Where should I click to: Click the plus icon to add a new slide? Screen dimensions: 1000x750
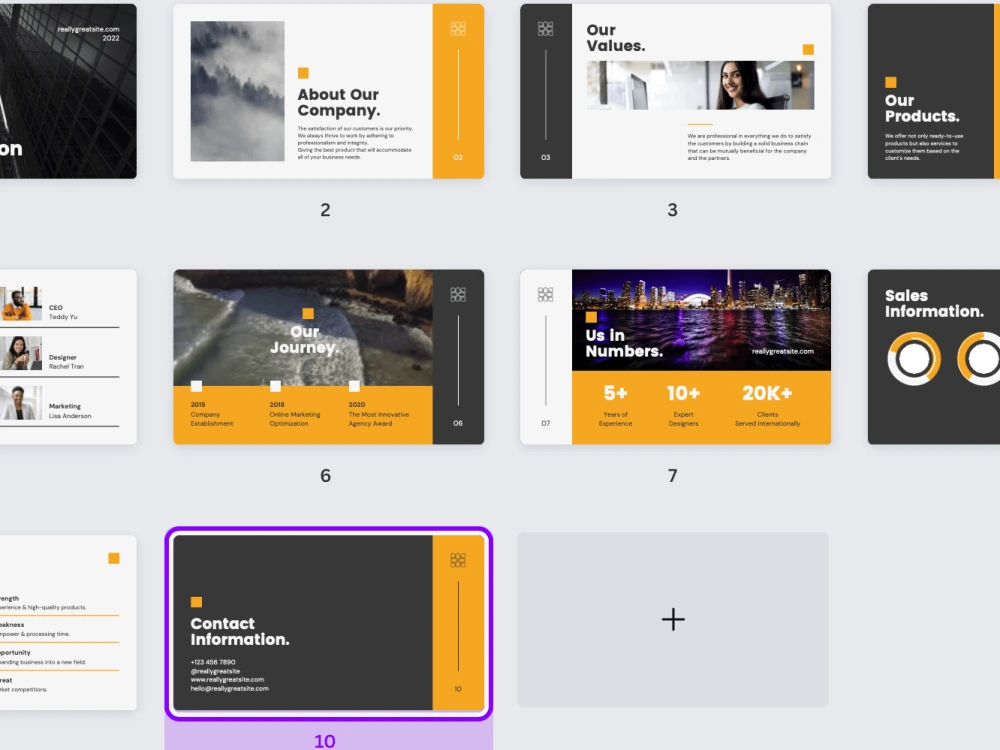[672, 618]
